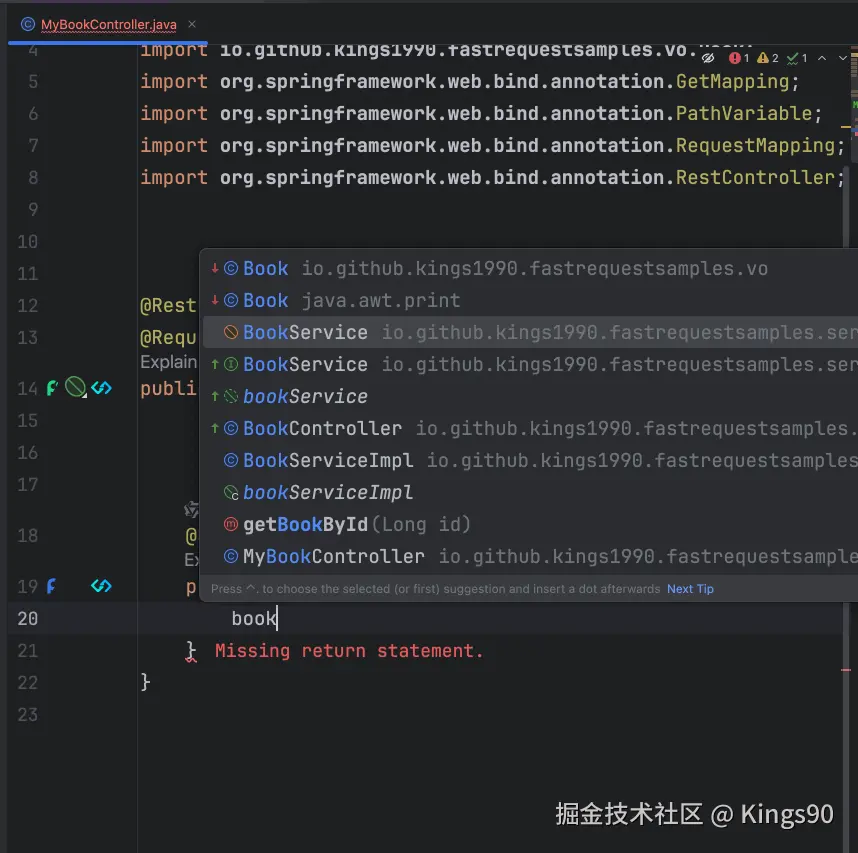Jump to previous highlighted problem arrow

pos(822,58)
